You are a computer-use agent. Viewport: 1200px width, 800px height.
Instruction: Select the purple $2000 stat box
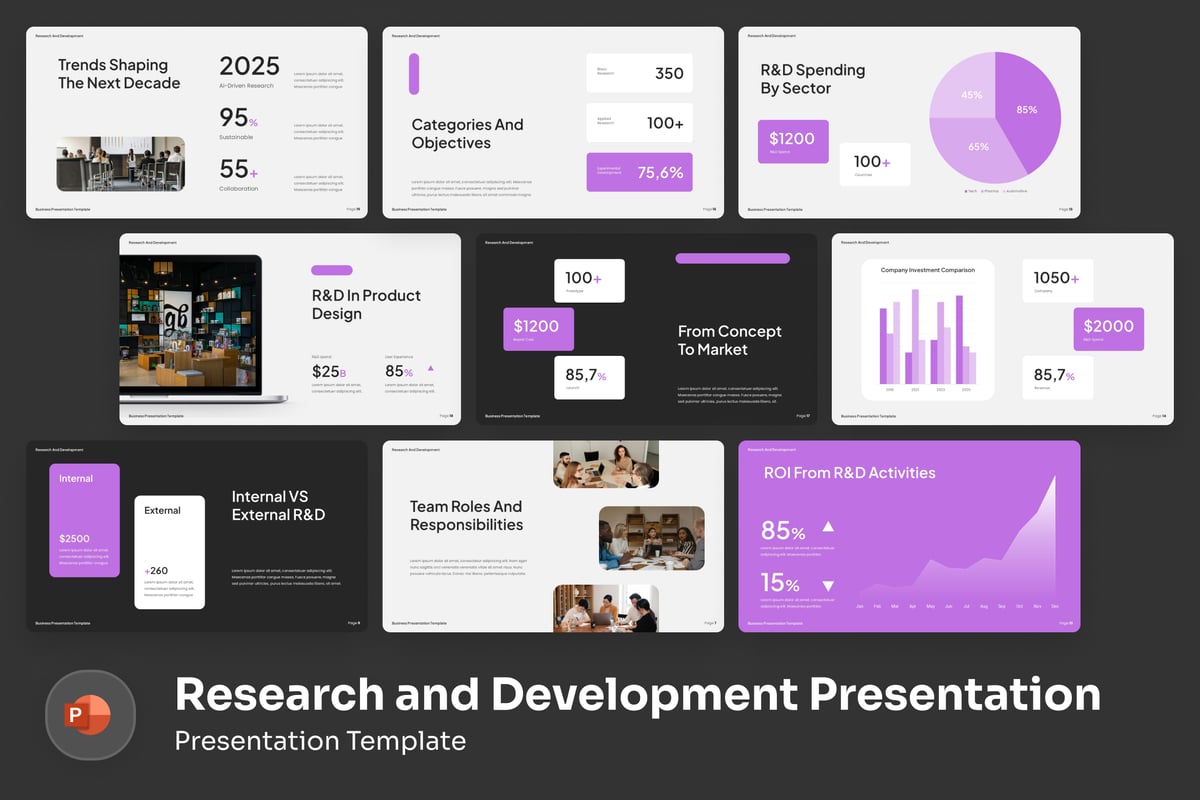1109,329
